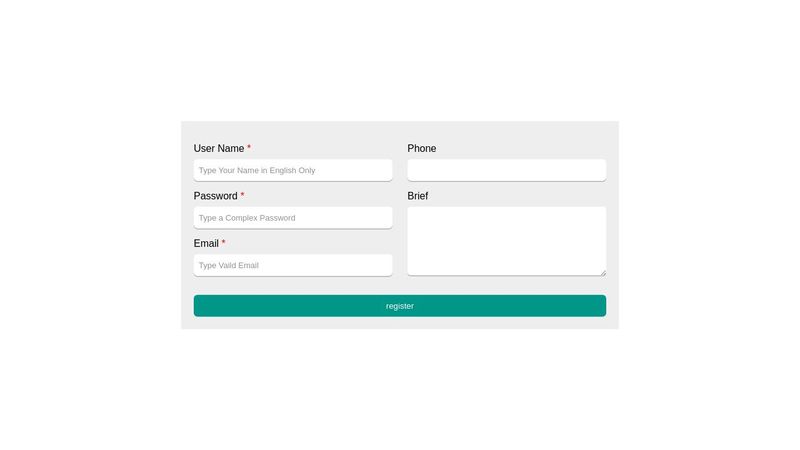
Task: Click the gray form panel background
Action: pyautogui.click(x=400, y=285)
